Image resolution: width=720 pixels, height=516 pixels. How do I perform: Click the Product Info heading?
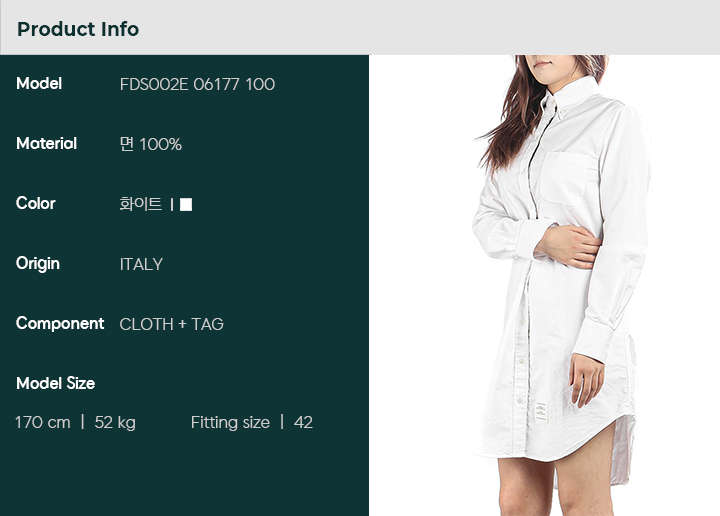(x=78, y=29)
